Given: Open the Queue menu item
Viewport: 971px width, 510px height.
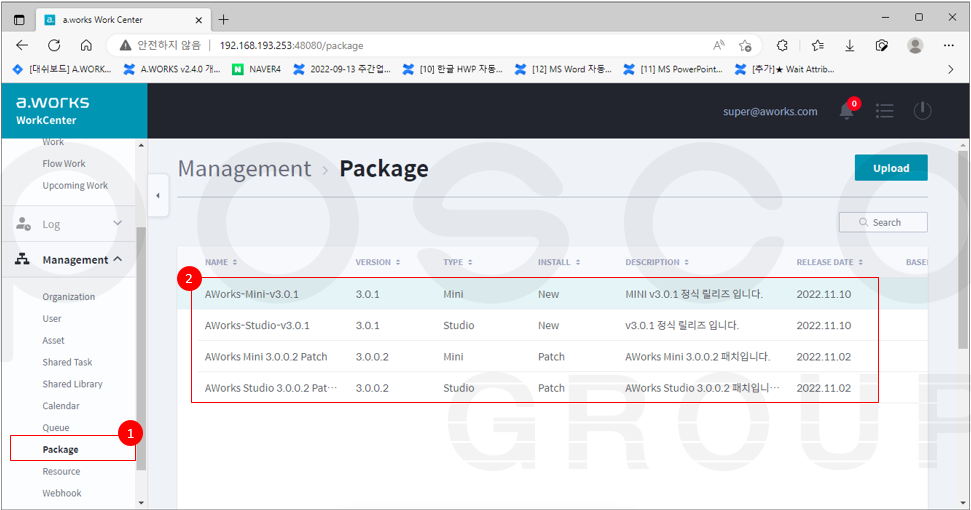Looking at the screenshot, I should pyautogui.click(x=56, y=428).
